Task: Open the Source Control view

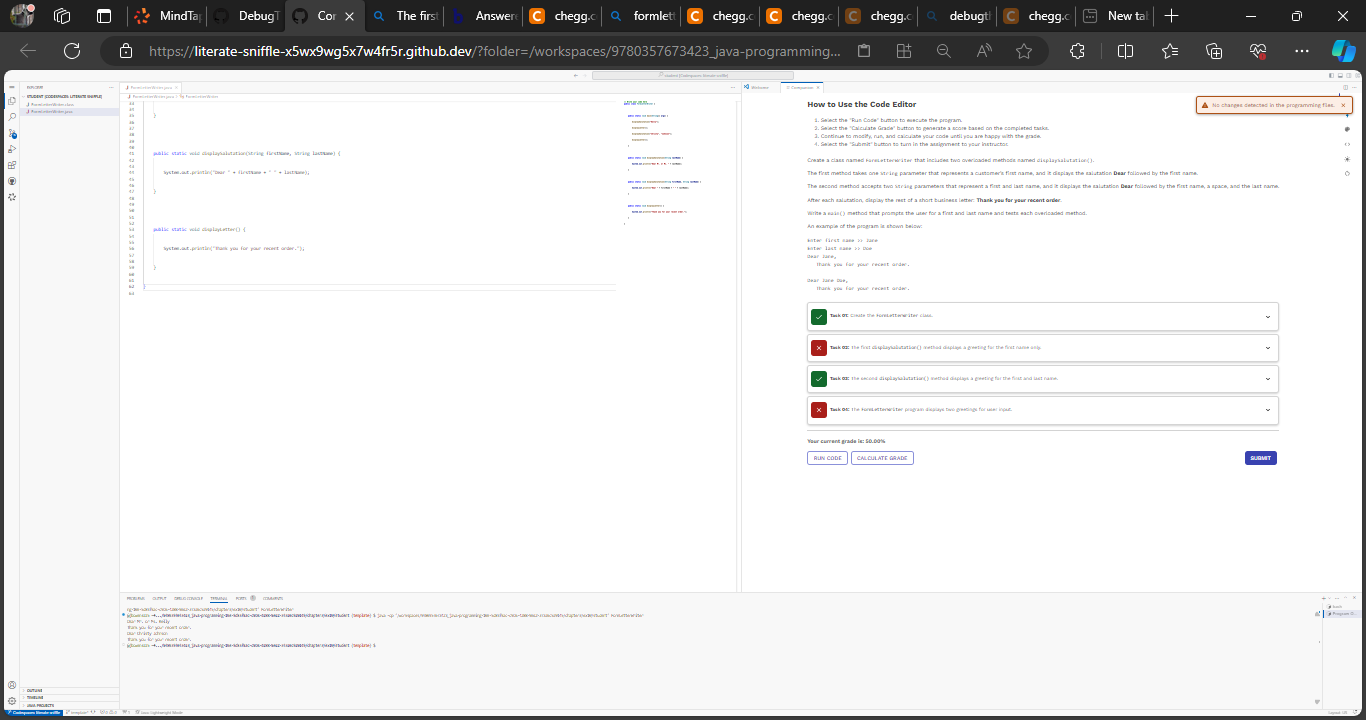Action: pyautogui.click(x=12, y=133)
